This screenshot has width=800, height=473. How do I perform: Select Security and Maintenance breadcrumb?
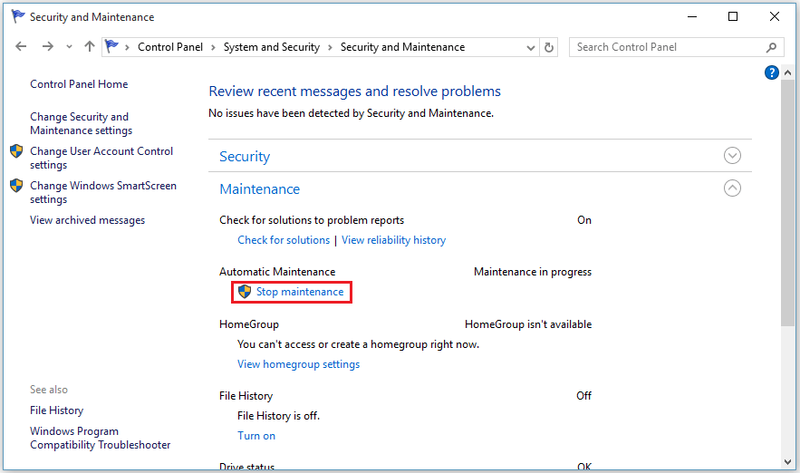[403, 47]
